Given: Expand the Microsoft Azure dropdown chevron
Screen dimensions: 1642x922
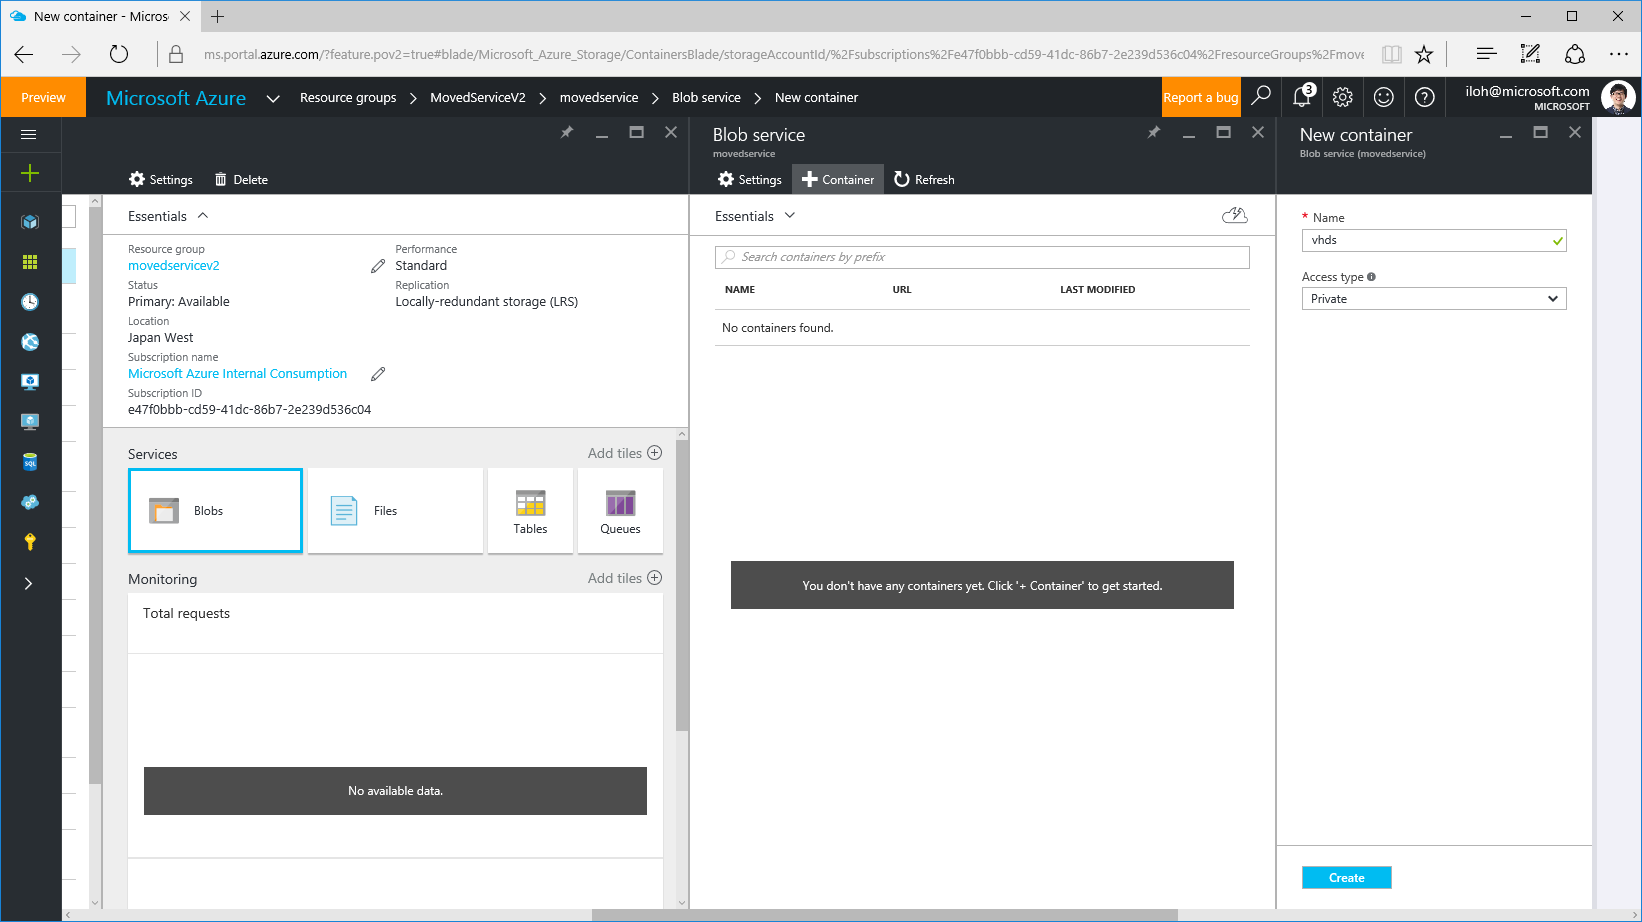Looking at the screenshot, I should click(x=273, y=98).
